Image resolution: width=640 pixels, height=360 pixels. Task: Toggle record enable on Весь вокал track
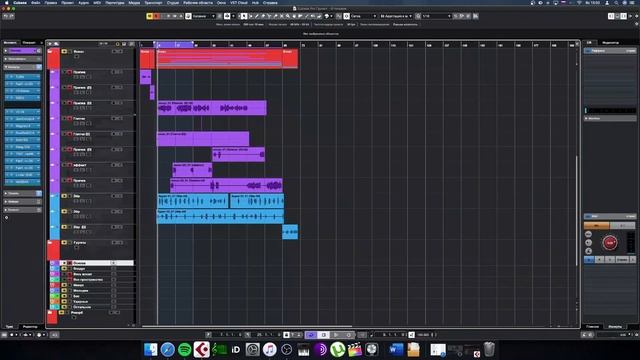click(69, 274)
